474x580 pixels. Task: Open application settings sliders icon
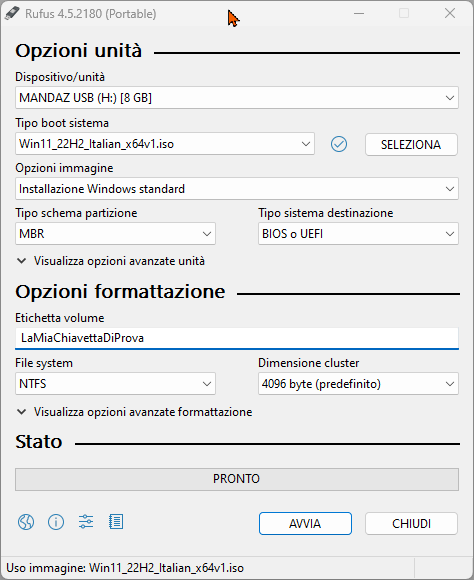coord(86,522)
